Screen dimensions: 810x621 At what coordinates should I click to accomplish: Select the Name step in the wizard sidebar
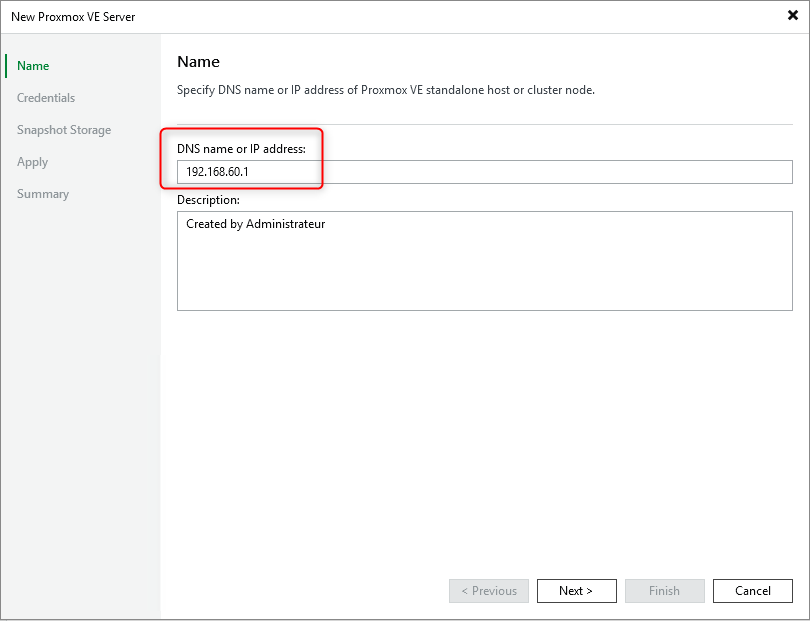(32, 65)
